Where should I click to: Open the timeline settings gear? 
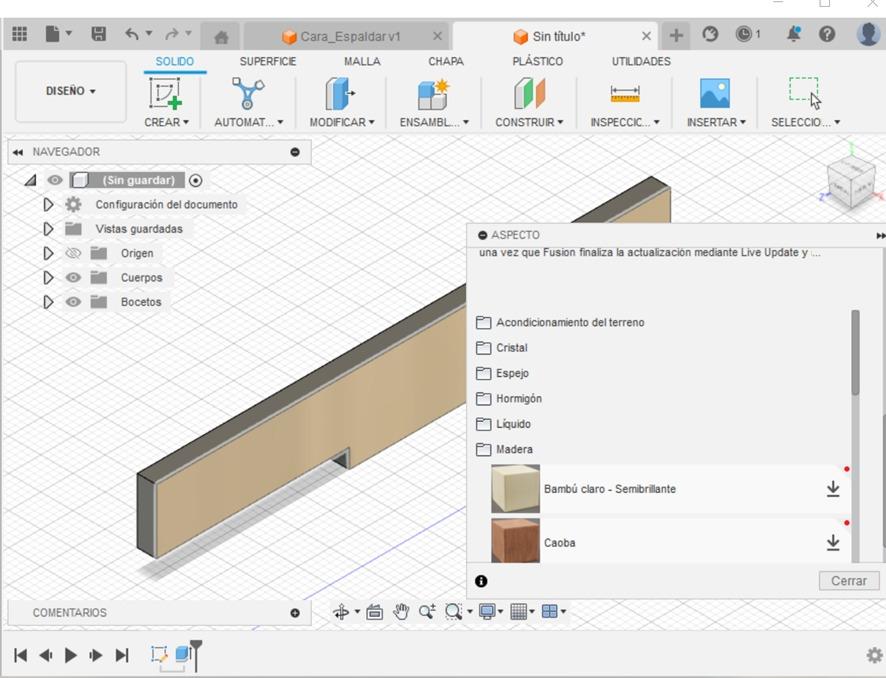[874, 655]
